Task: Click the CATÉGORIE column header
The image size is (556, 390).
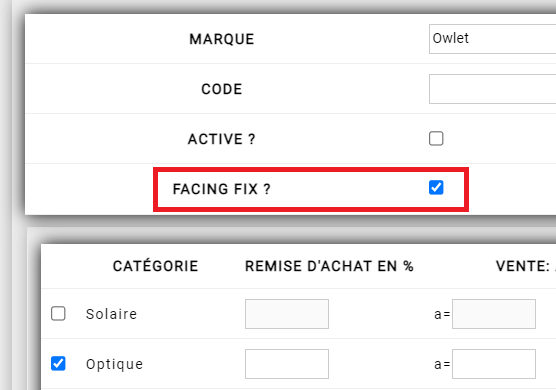Action: click(155, 266)
